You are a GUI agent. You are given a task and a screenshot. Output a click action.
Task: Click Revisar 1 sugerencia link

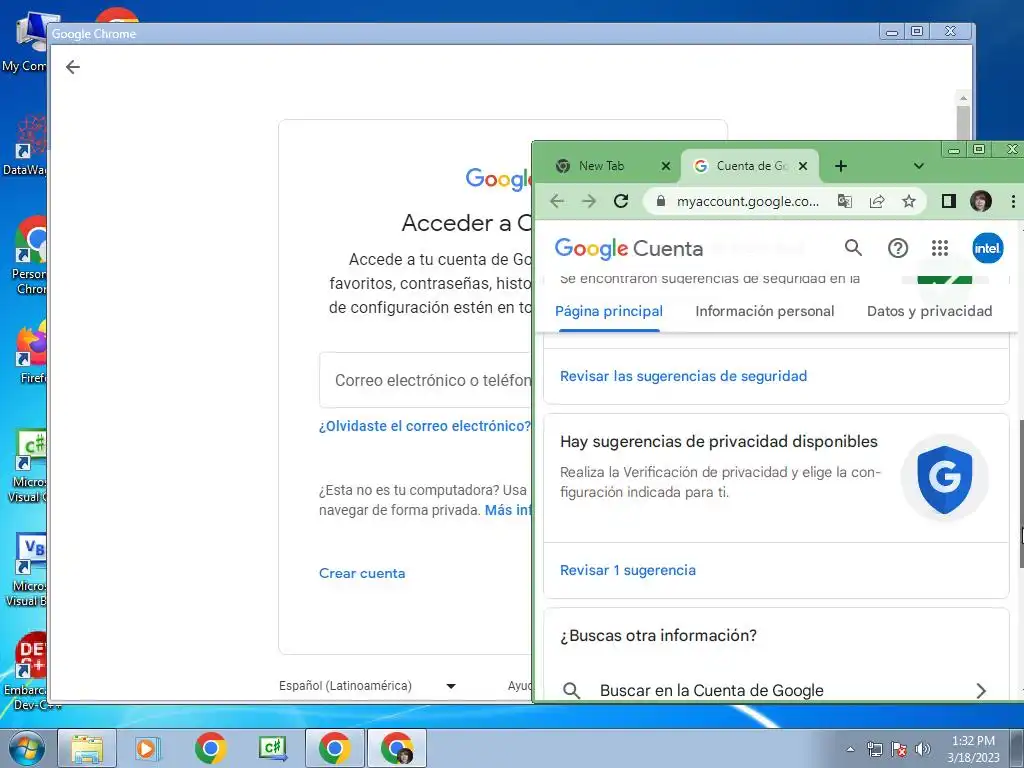628,570
